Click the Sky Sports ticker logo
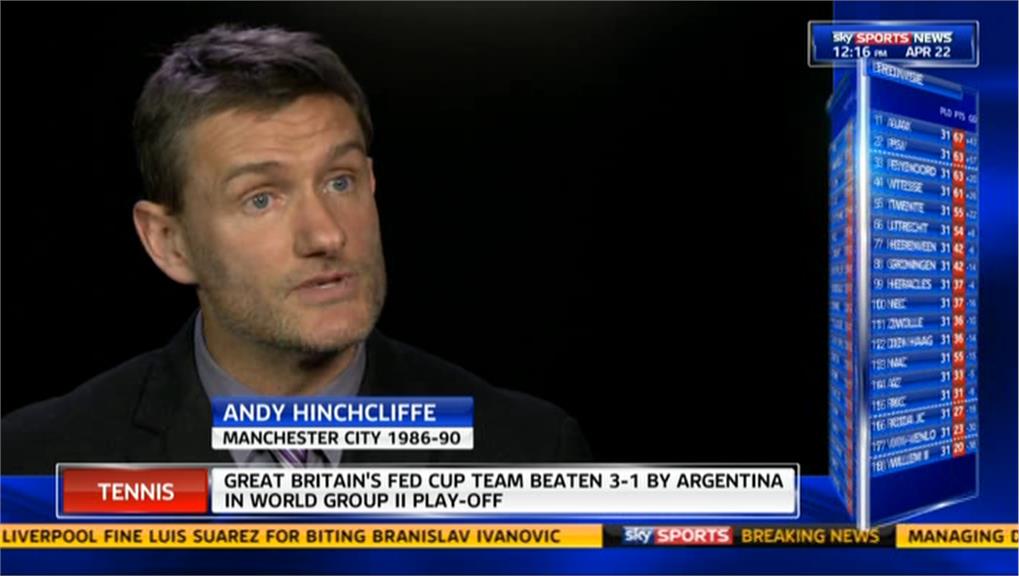Viewport: 1019px width, 576px height. [677, 536]
